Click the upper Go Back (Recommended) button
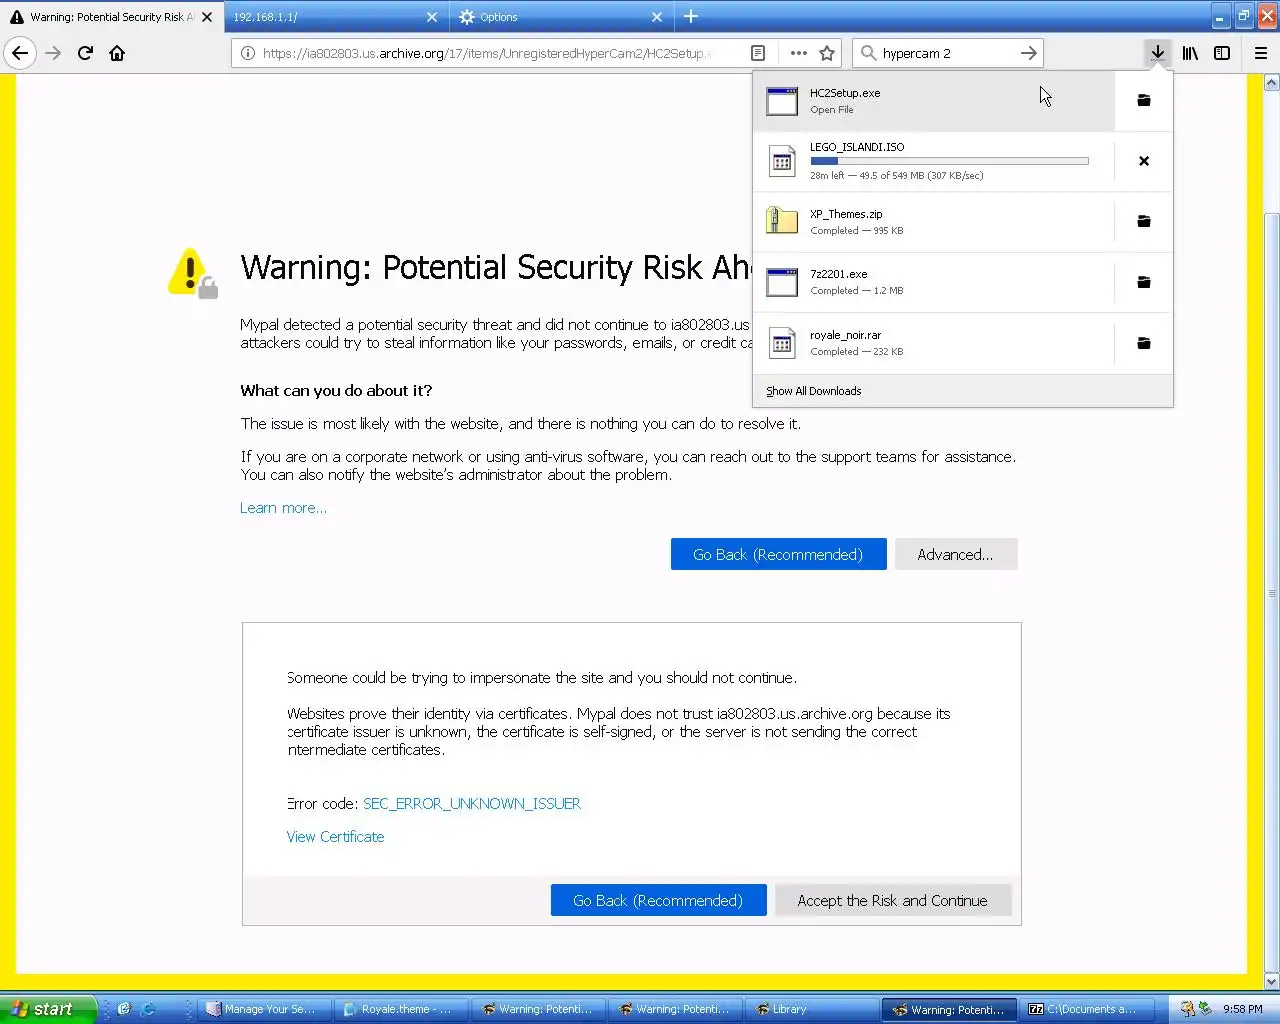This screenshot has height=1024, width=1280. click(x=778, y=554)
